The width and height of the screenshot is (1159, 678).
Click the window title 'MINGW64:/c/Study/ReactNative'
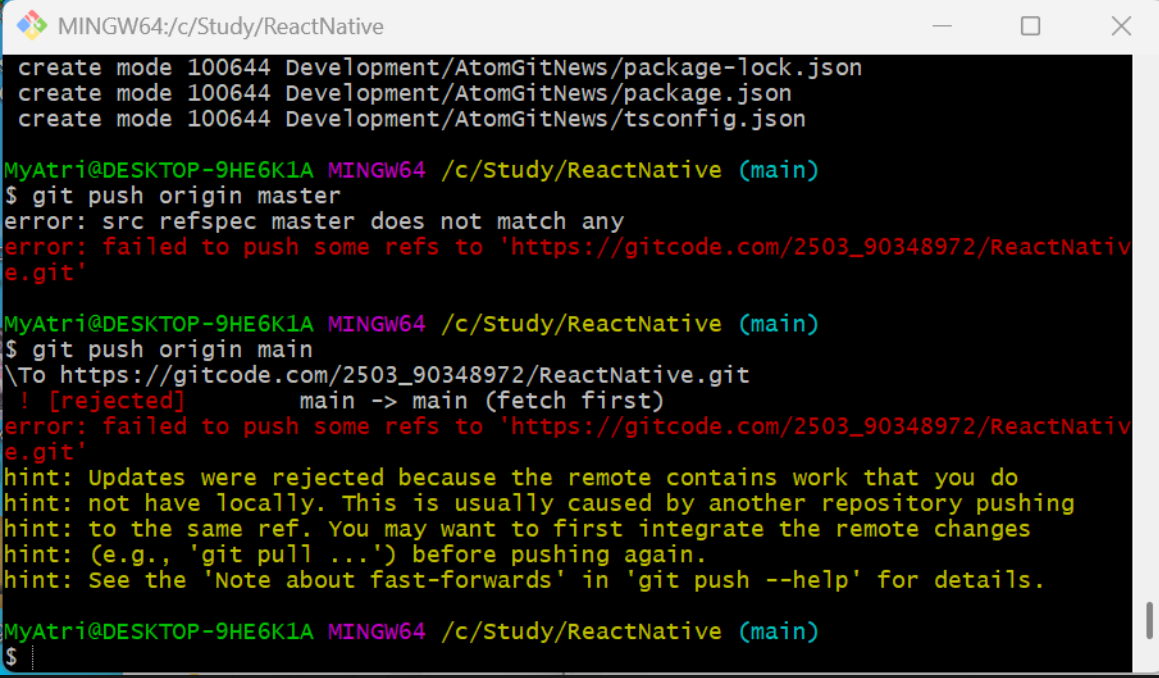click(x=220, y=27)
